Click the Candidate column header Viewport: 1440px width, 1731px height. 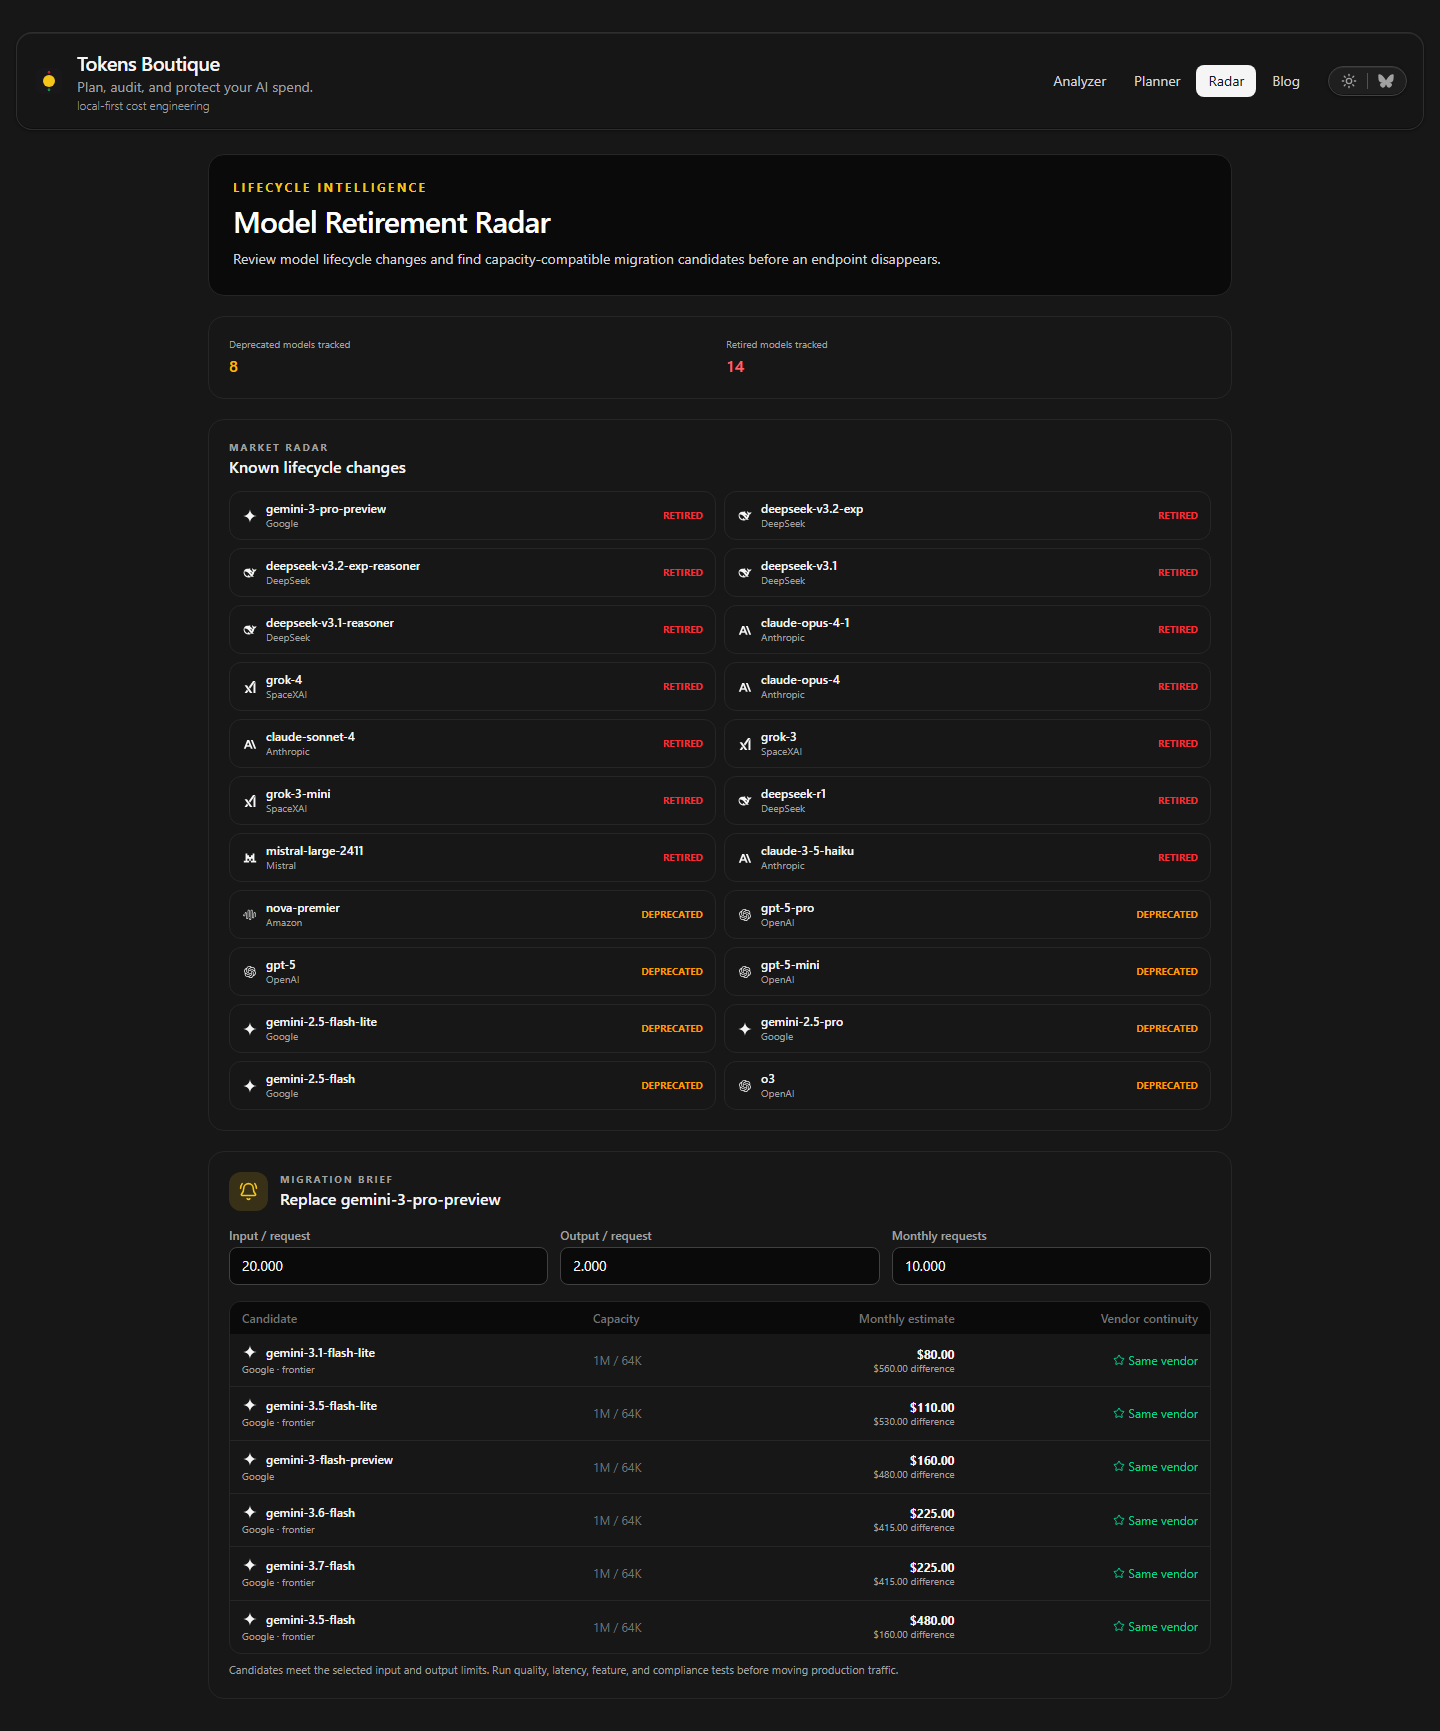(270, 1319)
